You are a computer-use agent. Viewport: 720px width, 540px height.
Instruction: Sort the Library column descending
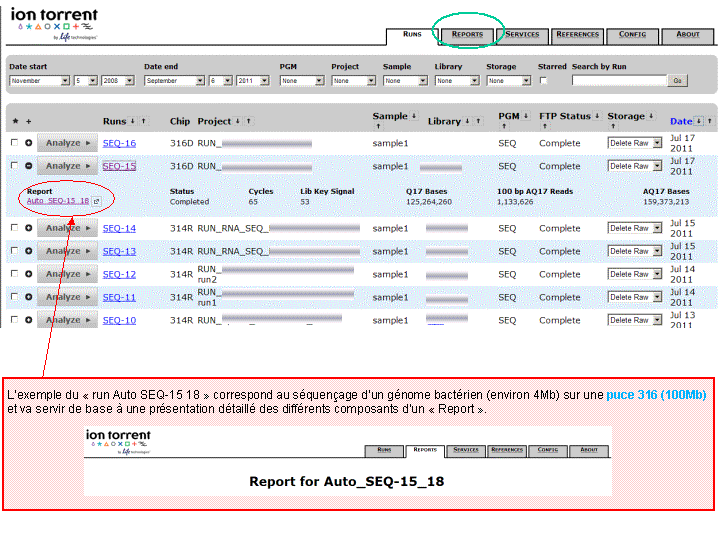click(466, 121)
